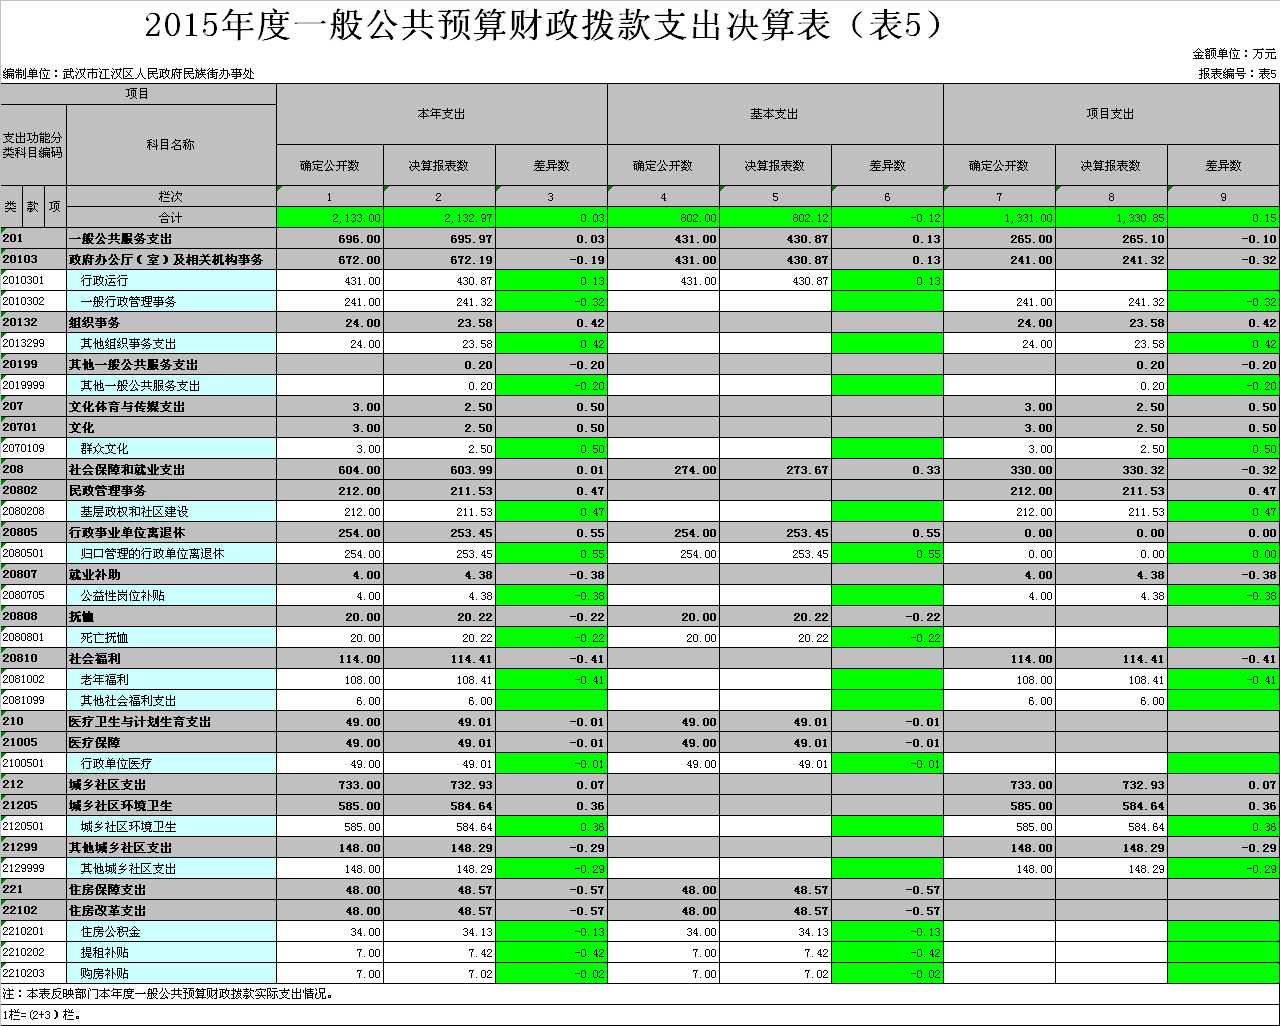Click the 科目名称 header cell

[171, 145]
